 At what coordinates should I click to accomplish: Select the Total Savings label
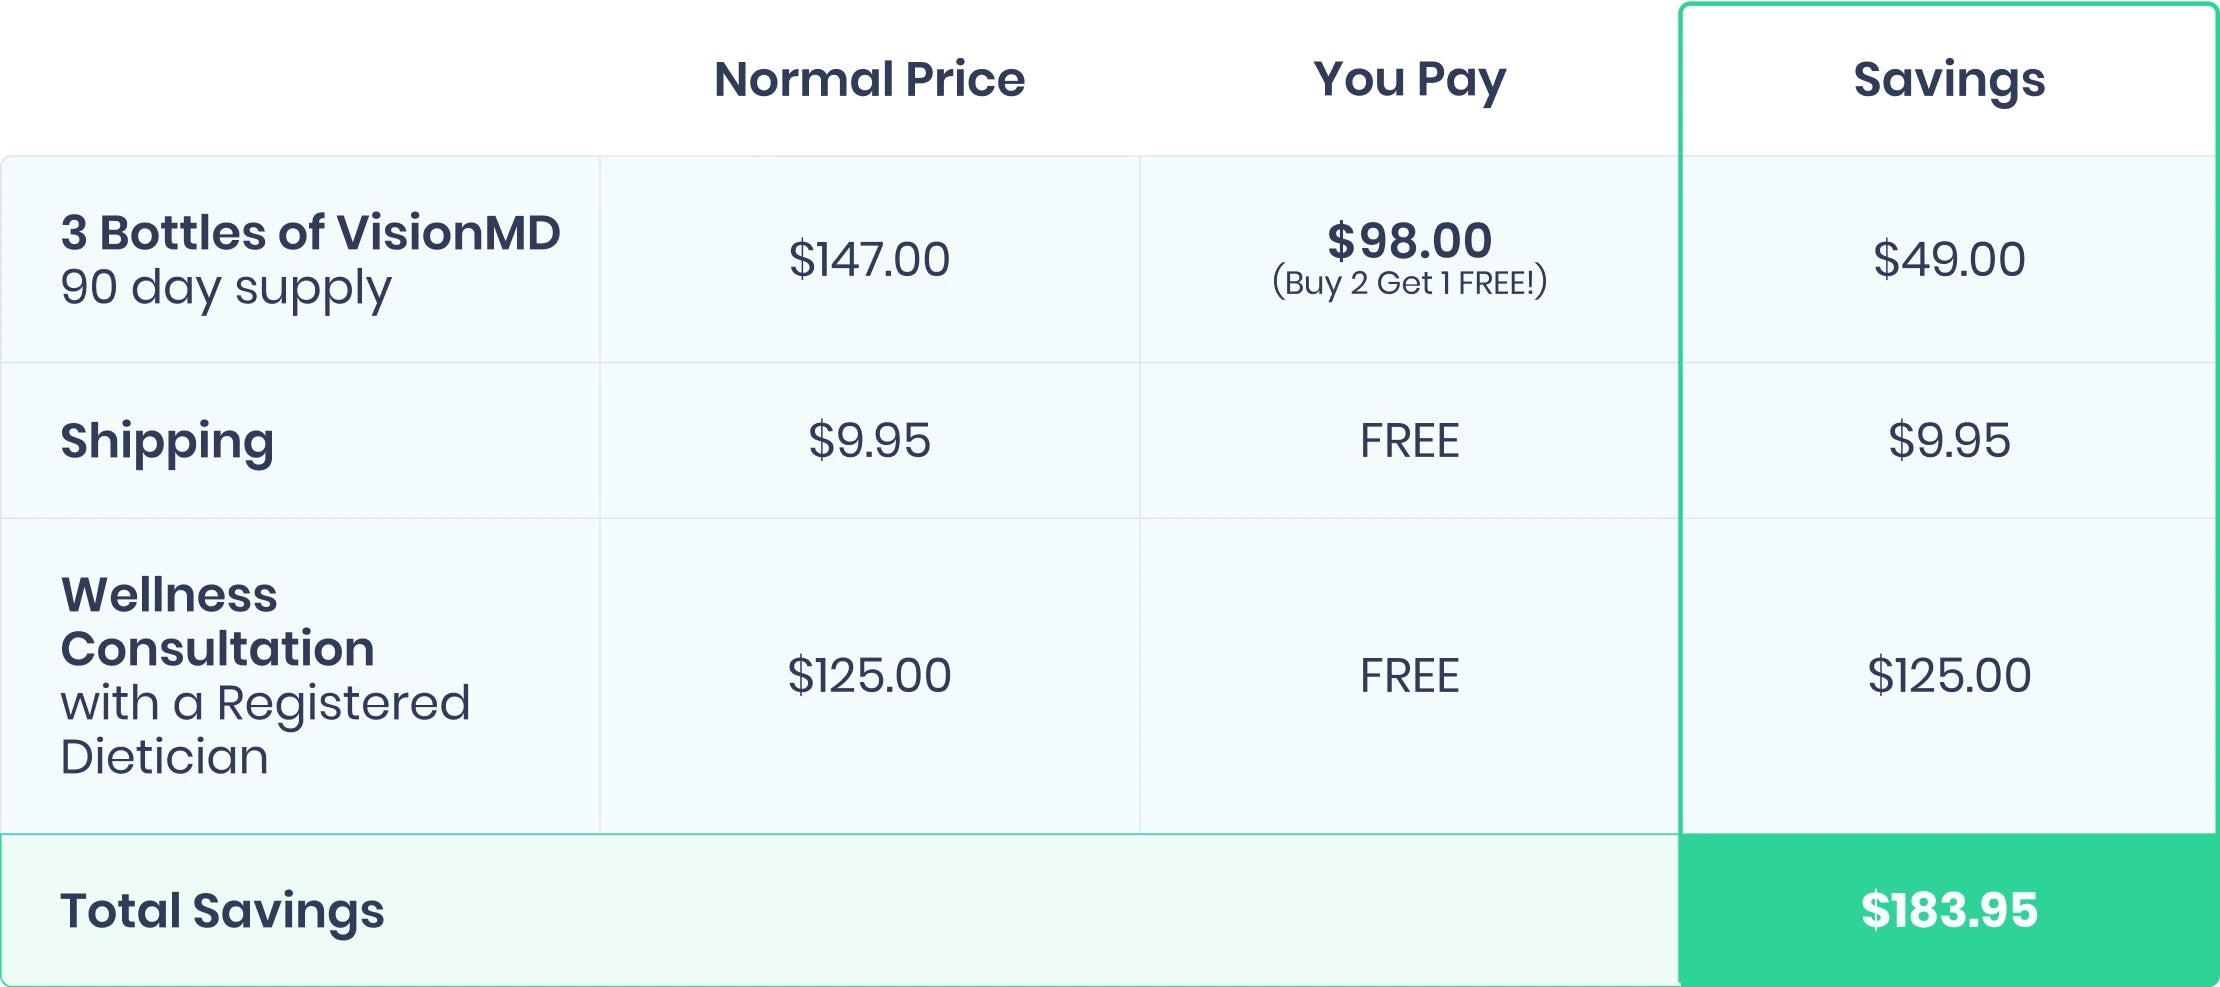click(x=222, y=910)
